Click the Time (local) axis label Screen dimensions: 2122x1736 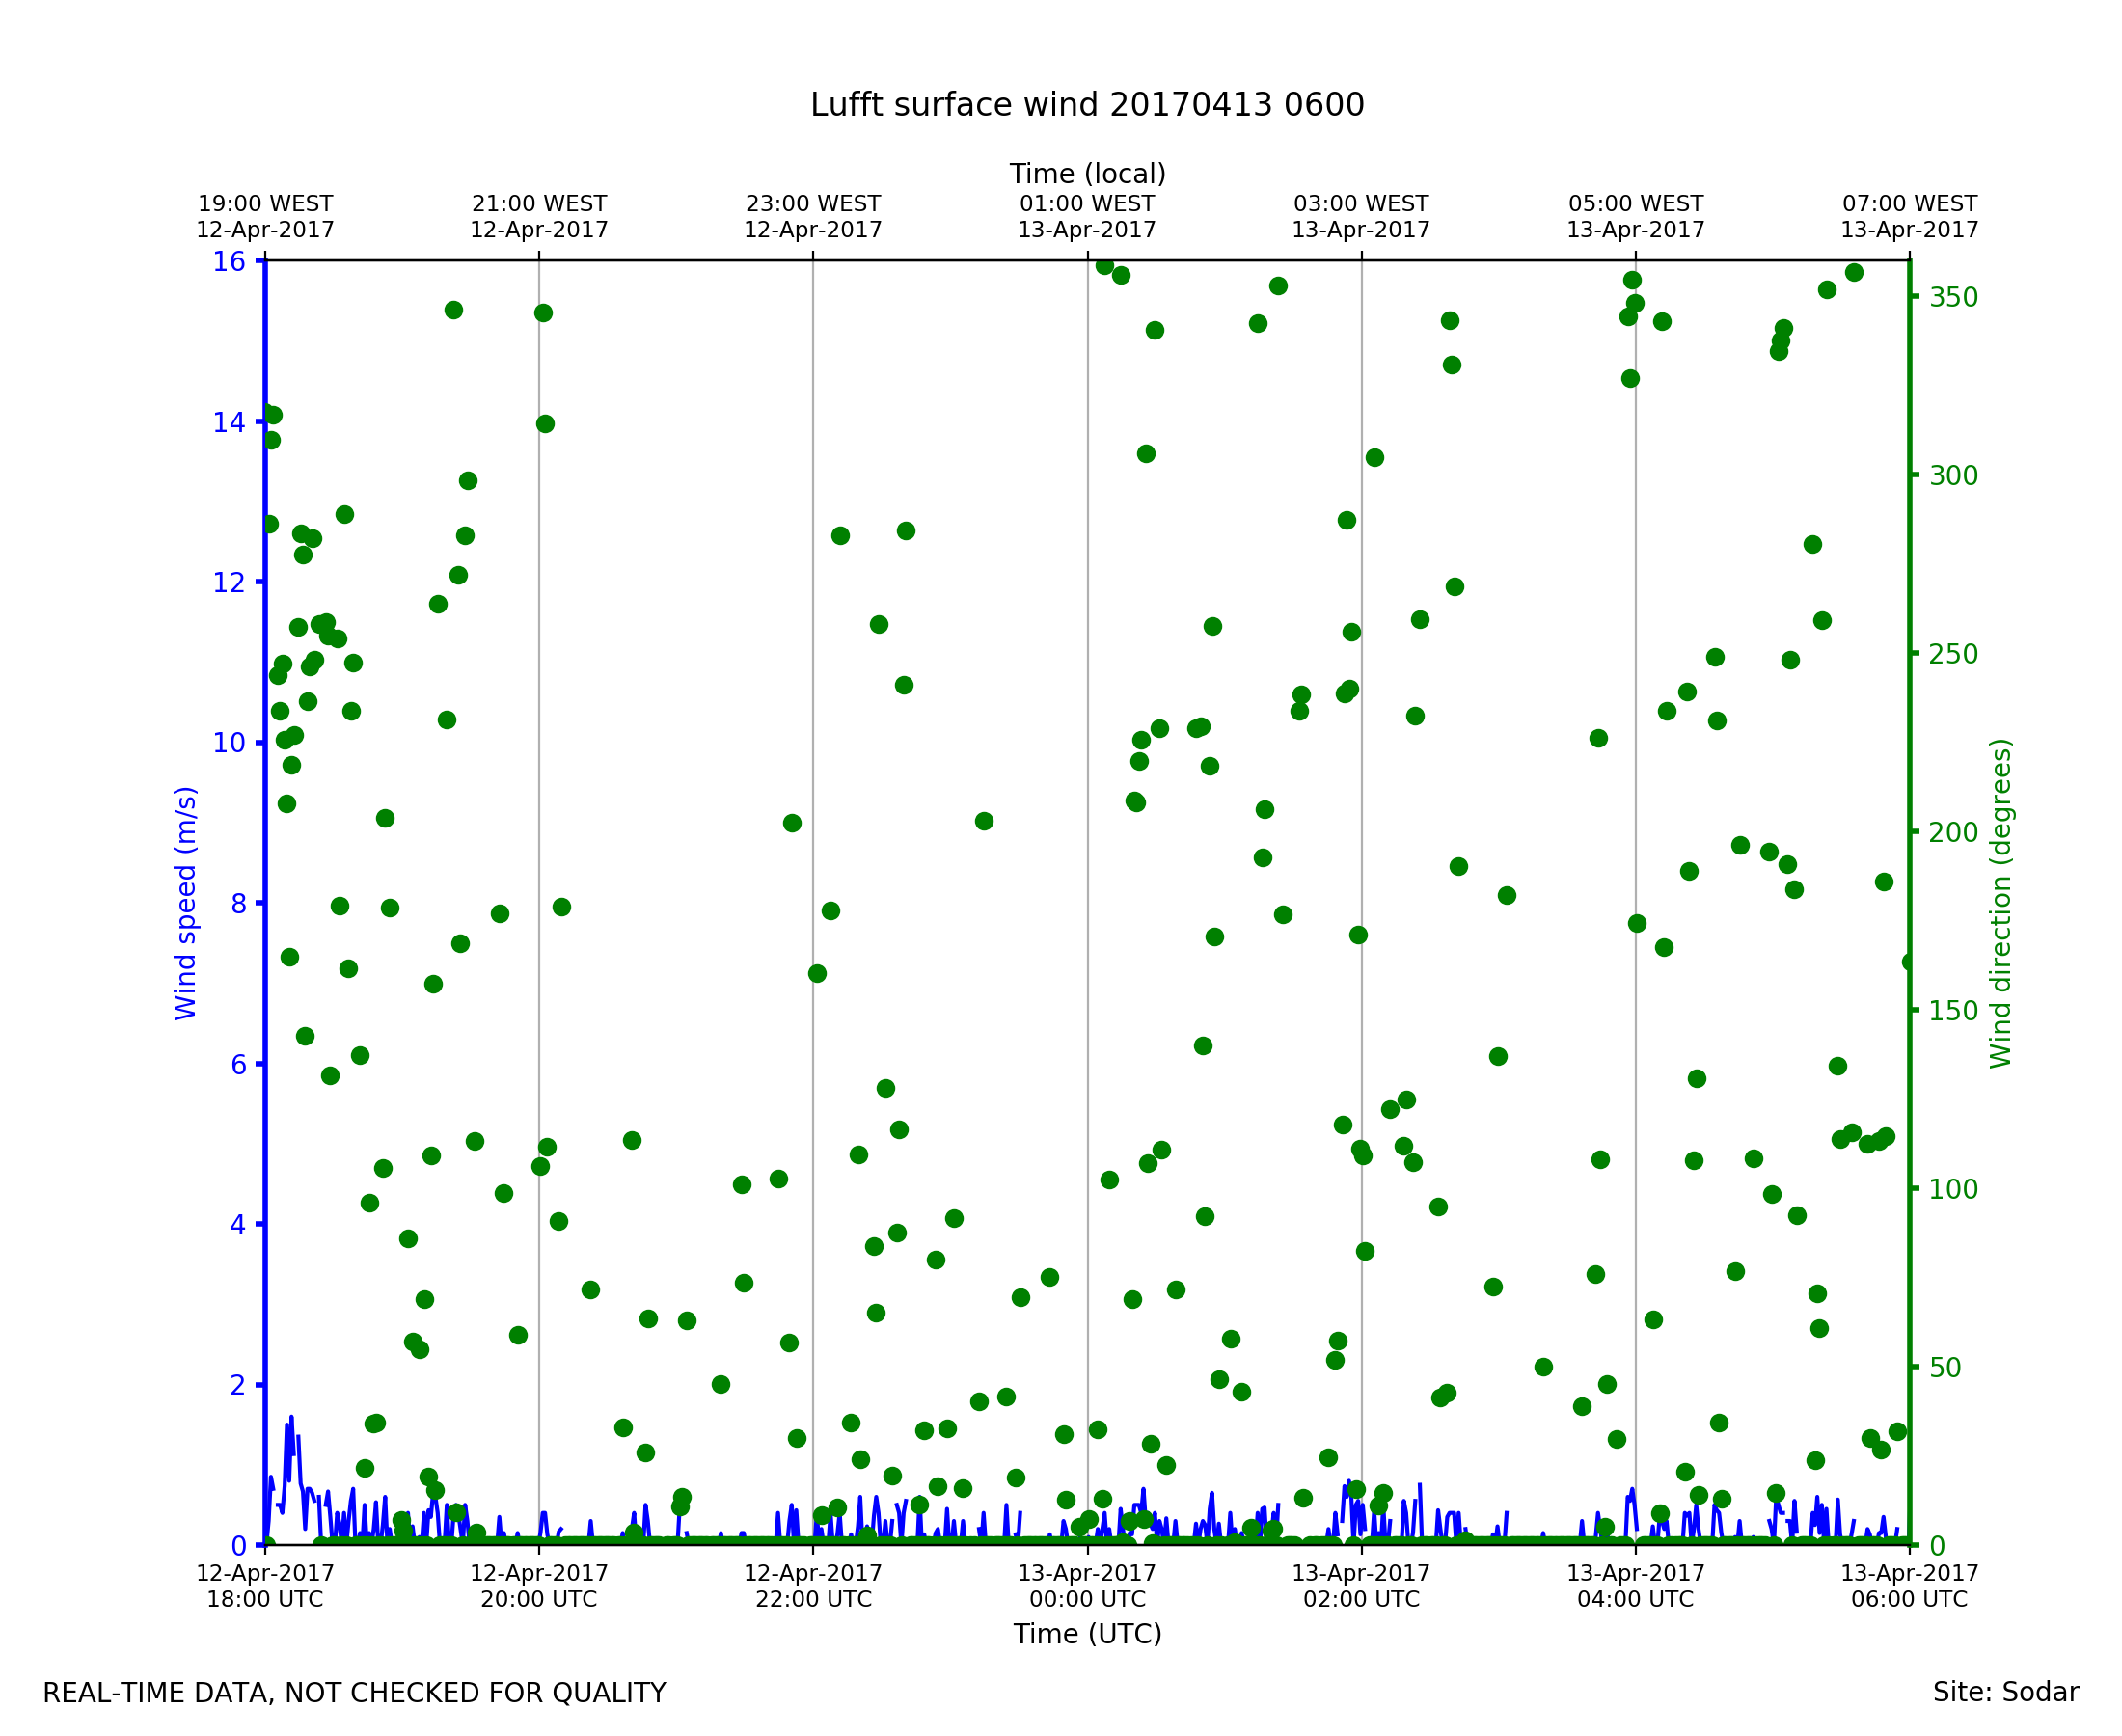pos(1086,174)
